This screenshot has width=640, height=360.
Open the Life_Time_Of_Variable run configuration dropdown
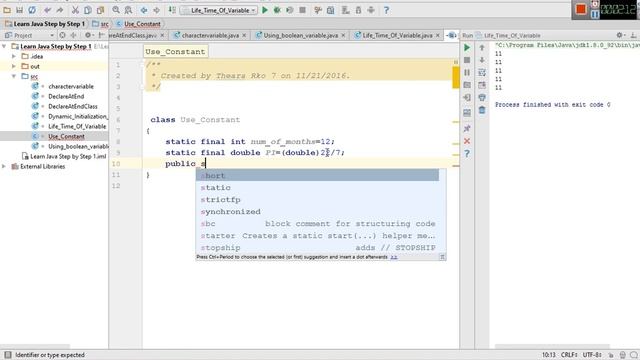coord(219,10)
